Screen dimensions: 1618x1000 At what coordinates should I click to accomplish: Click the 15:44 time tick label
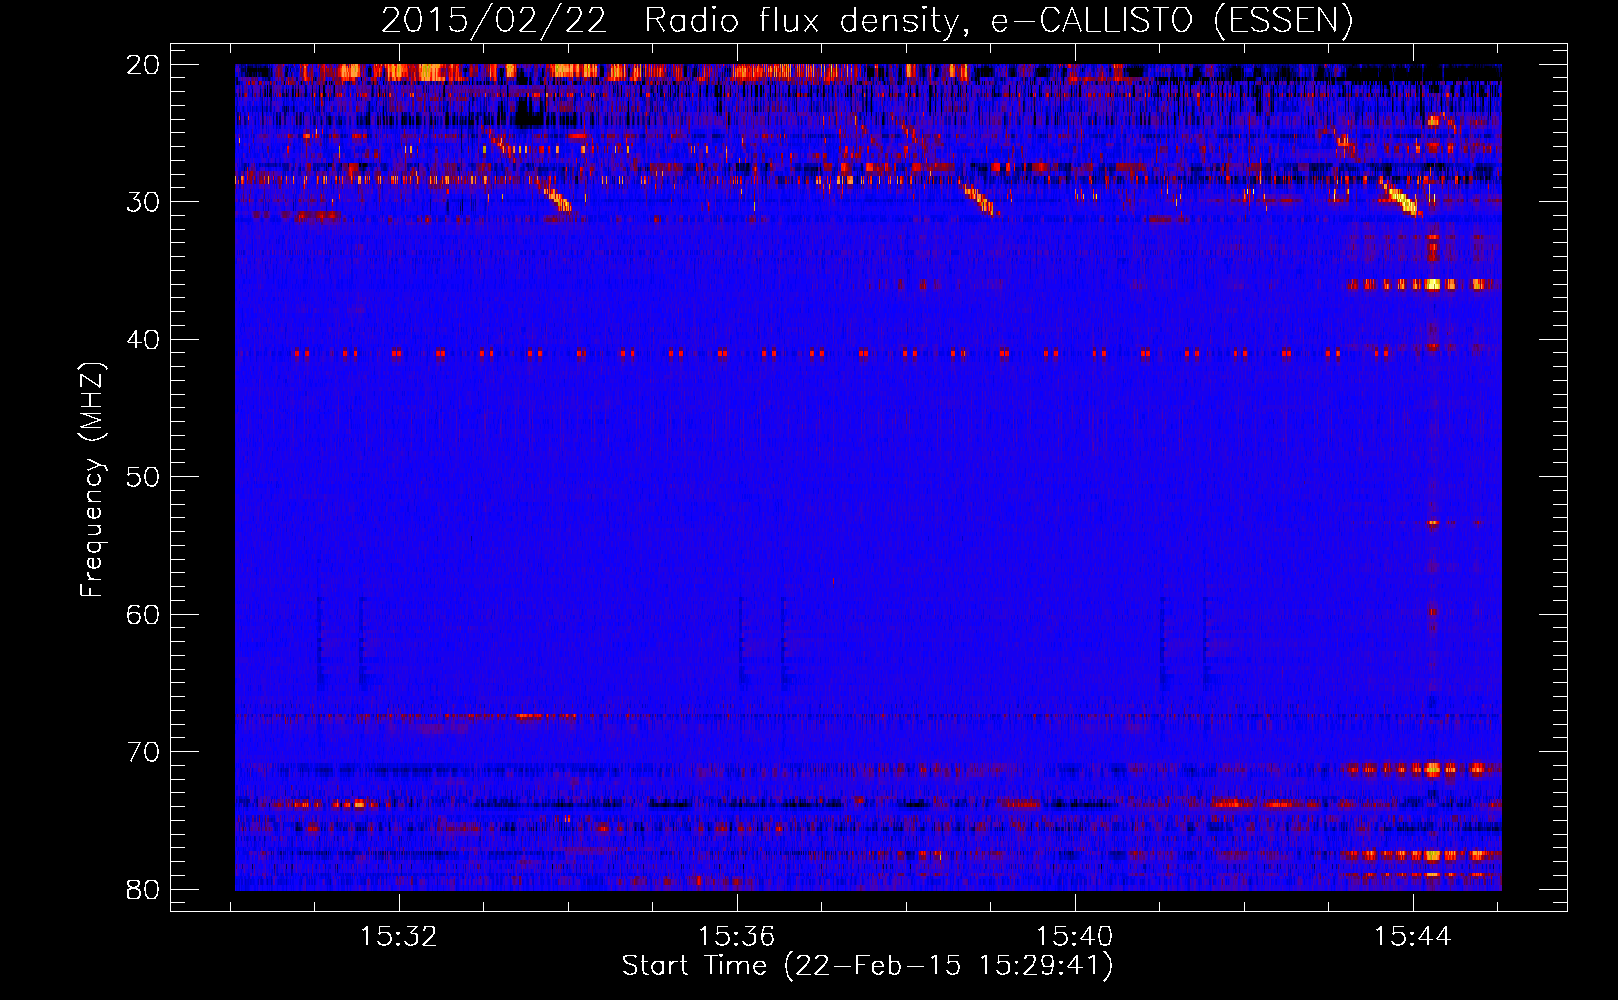point(1412,937)
